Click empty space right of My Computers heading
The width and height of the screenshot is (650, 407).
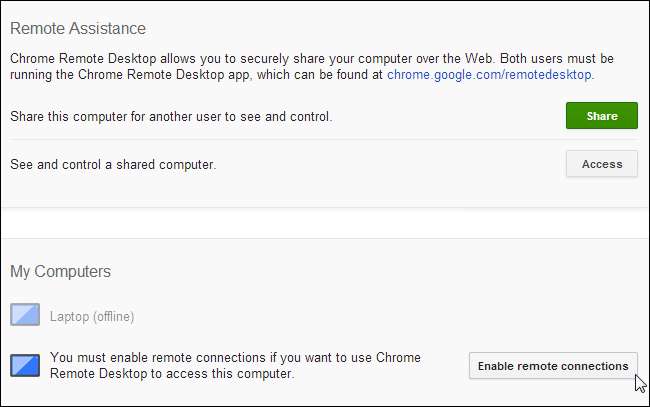[x=400, y=271]
